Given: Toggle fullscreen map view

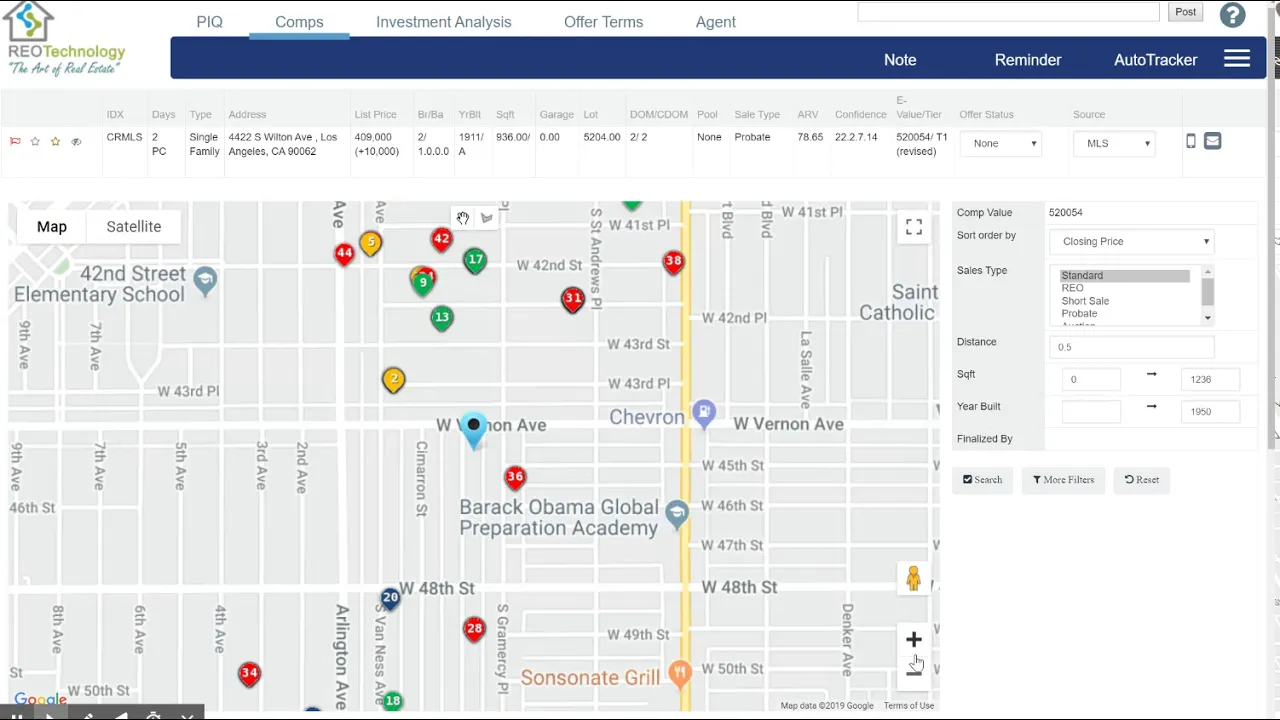Looking at the screenshot, I should tap(914, 227).
